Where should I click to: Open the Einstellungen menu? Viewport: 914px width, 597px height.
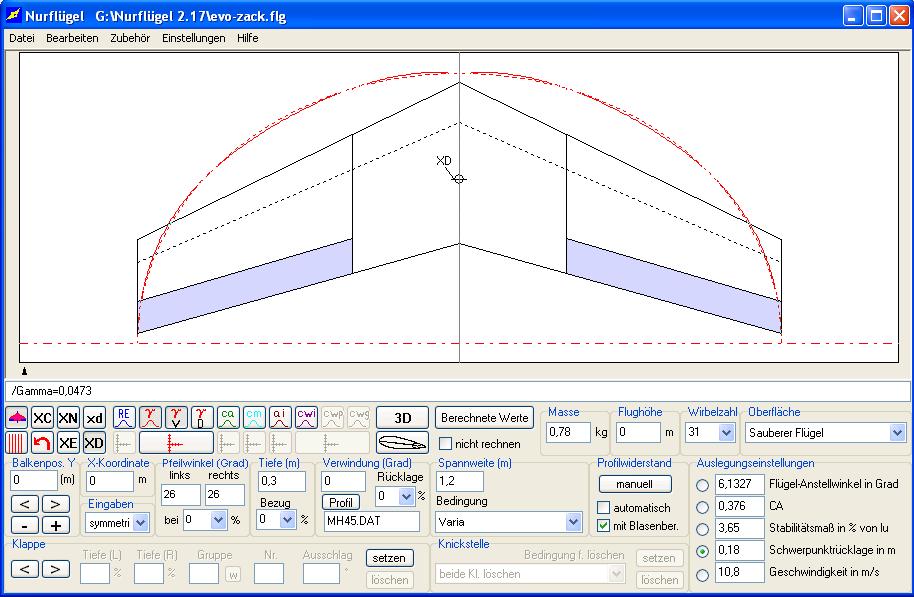coord(193,38)
